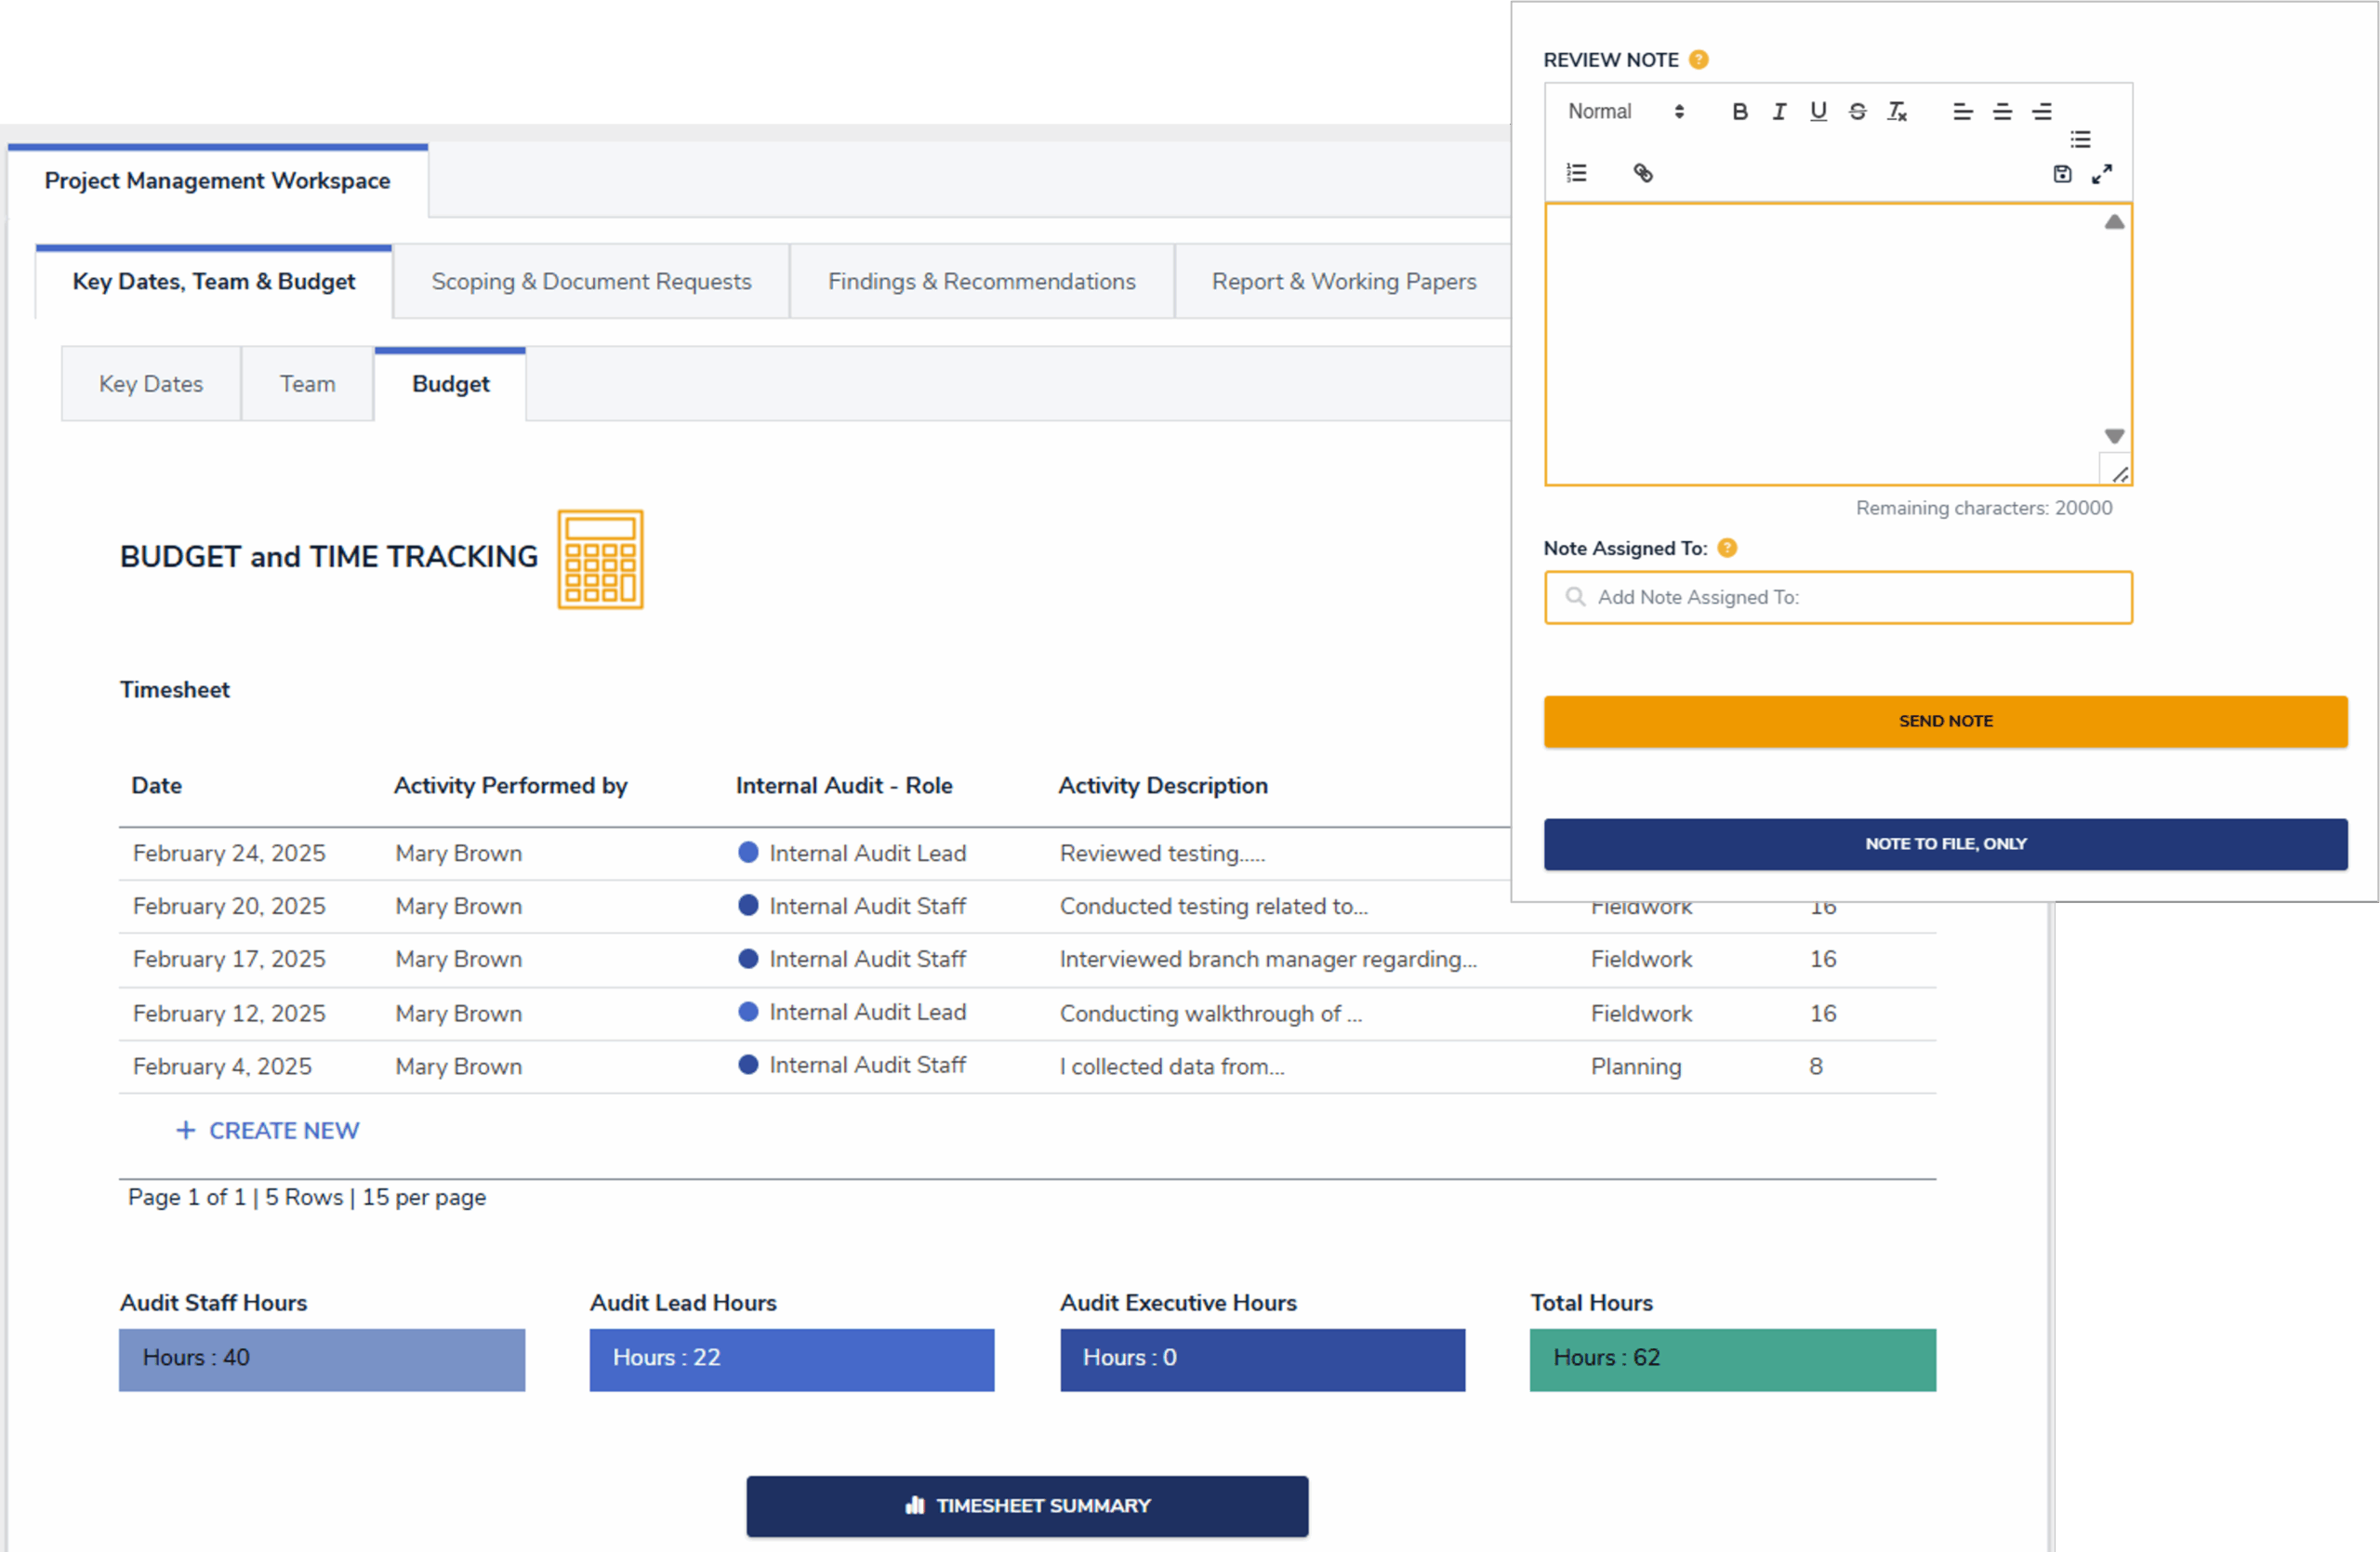Apply strikethrough formatting
The width and height of the screenshot is (2380, 1552).
click(1857, 112)
